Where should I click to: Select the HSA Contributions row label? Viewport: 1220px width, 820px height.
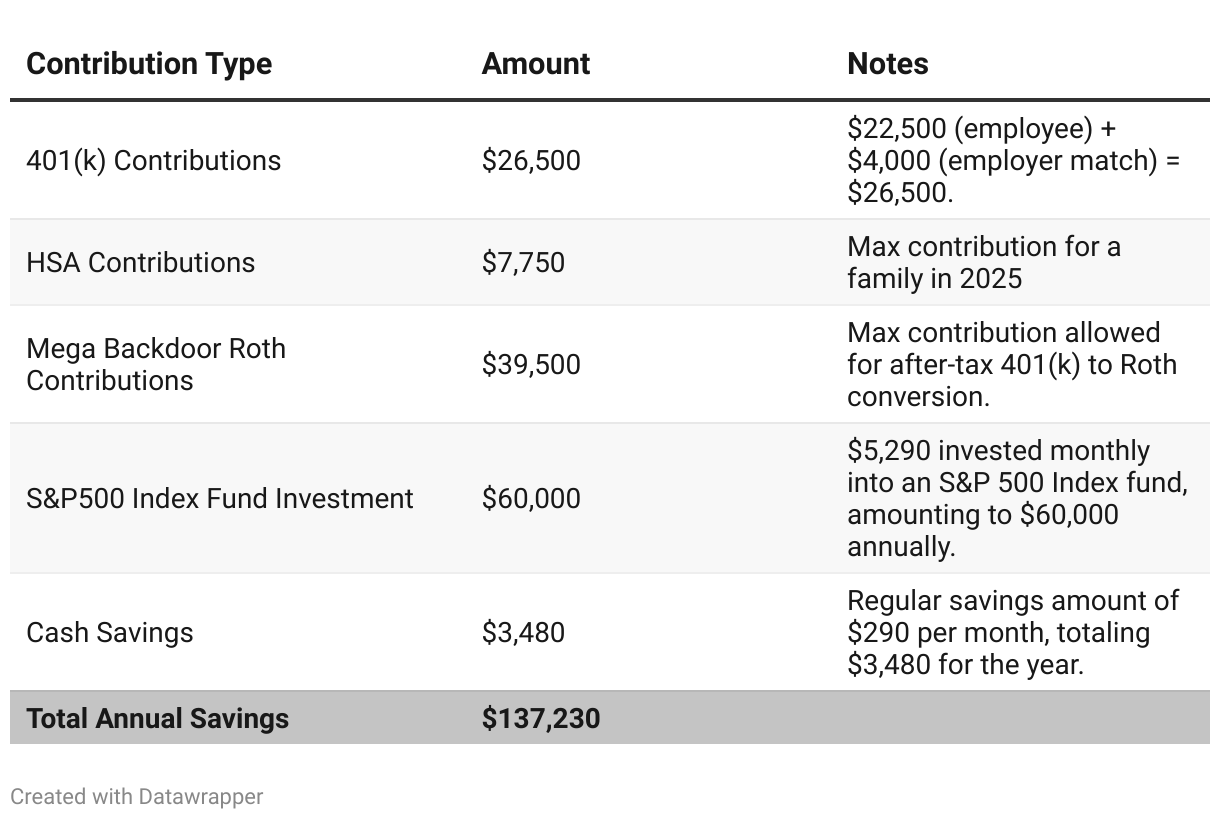coord(141,263)
